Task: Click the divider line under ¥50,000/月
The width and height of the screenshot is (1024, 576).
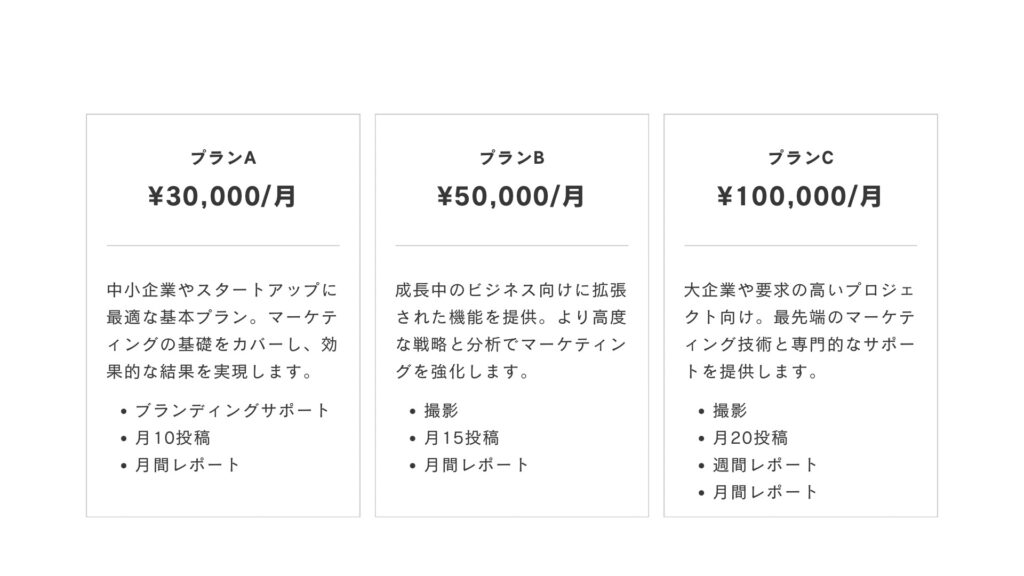Action: tap(511, 245)
